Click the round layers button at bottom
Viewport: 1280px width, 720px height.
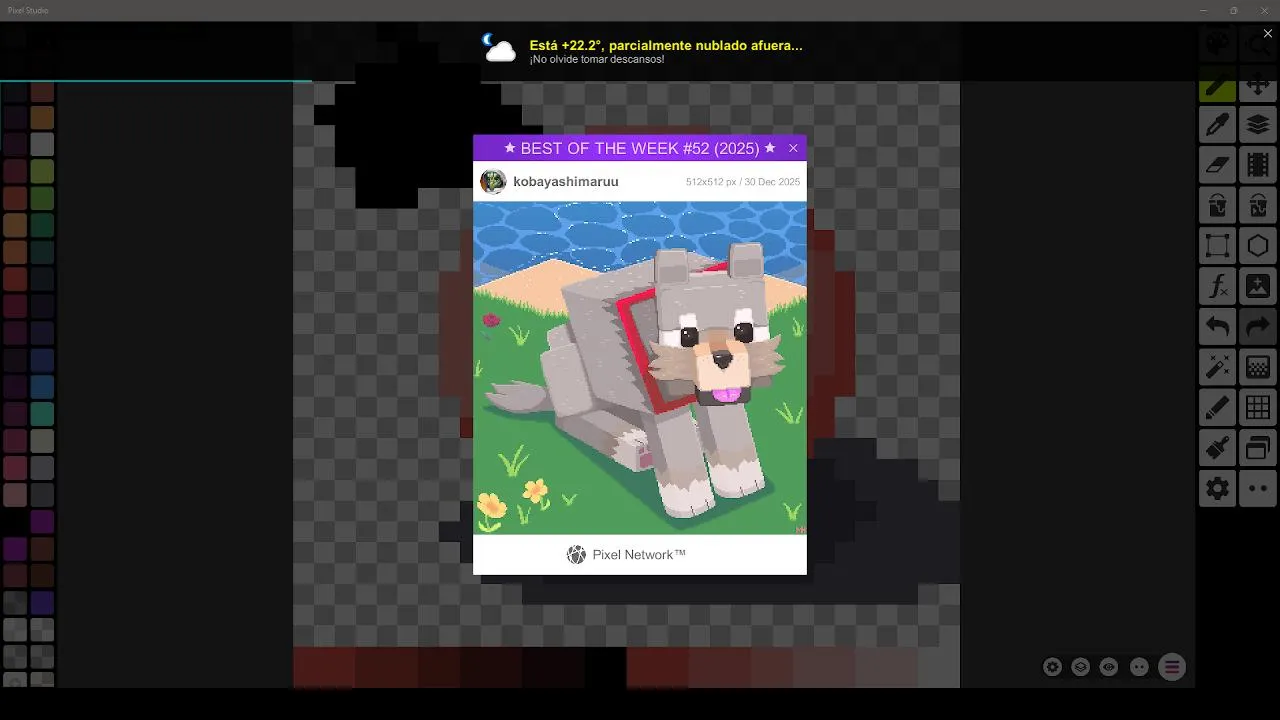pyautogui.click(x=1081, y=667)
